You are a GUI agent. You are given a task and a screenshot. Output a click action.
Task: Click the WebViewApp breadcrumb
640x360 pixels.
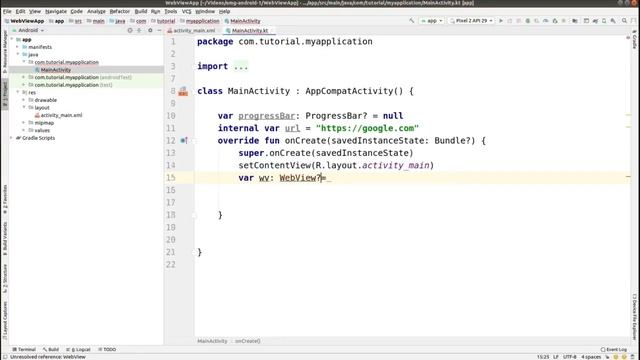coord(24,21)
